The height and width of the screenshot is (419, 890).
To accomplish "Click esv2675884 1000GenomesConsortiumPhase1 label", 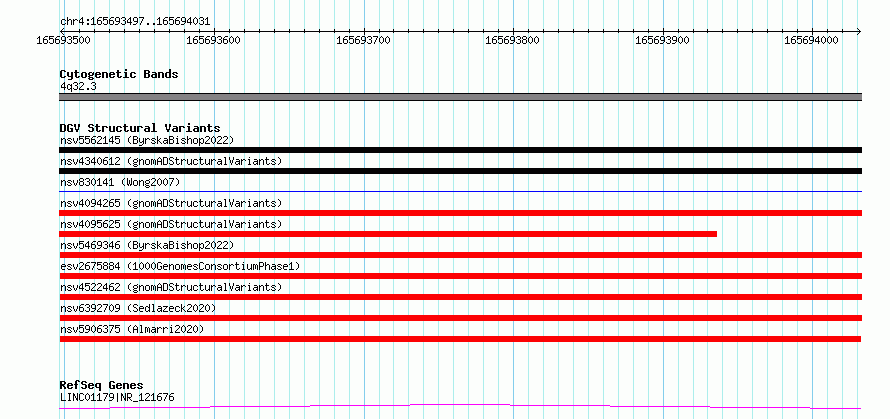I will tap(180, 266).
